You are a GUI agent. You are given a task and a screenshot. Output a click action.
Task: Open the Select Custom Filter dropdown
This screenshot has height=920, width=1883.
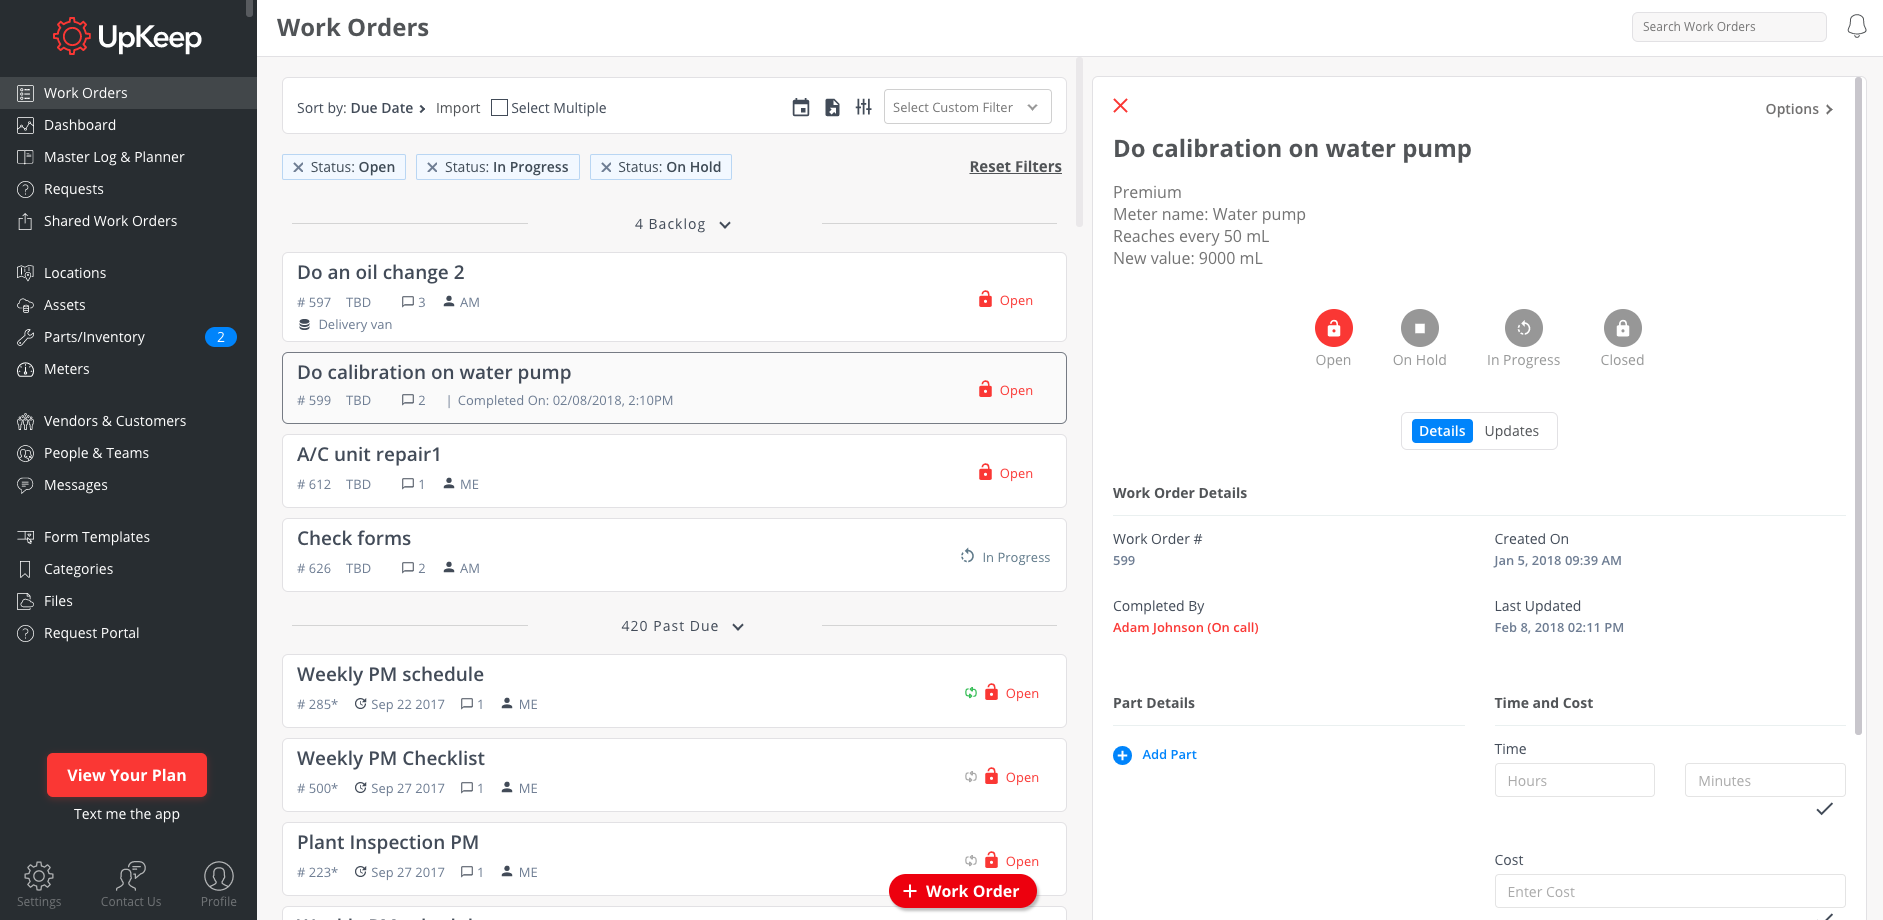pos(966,108)
